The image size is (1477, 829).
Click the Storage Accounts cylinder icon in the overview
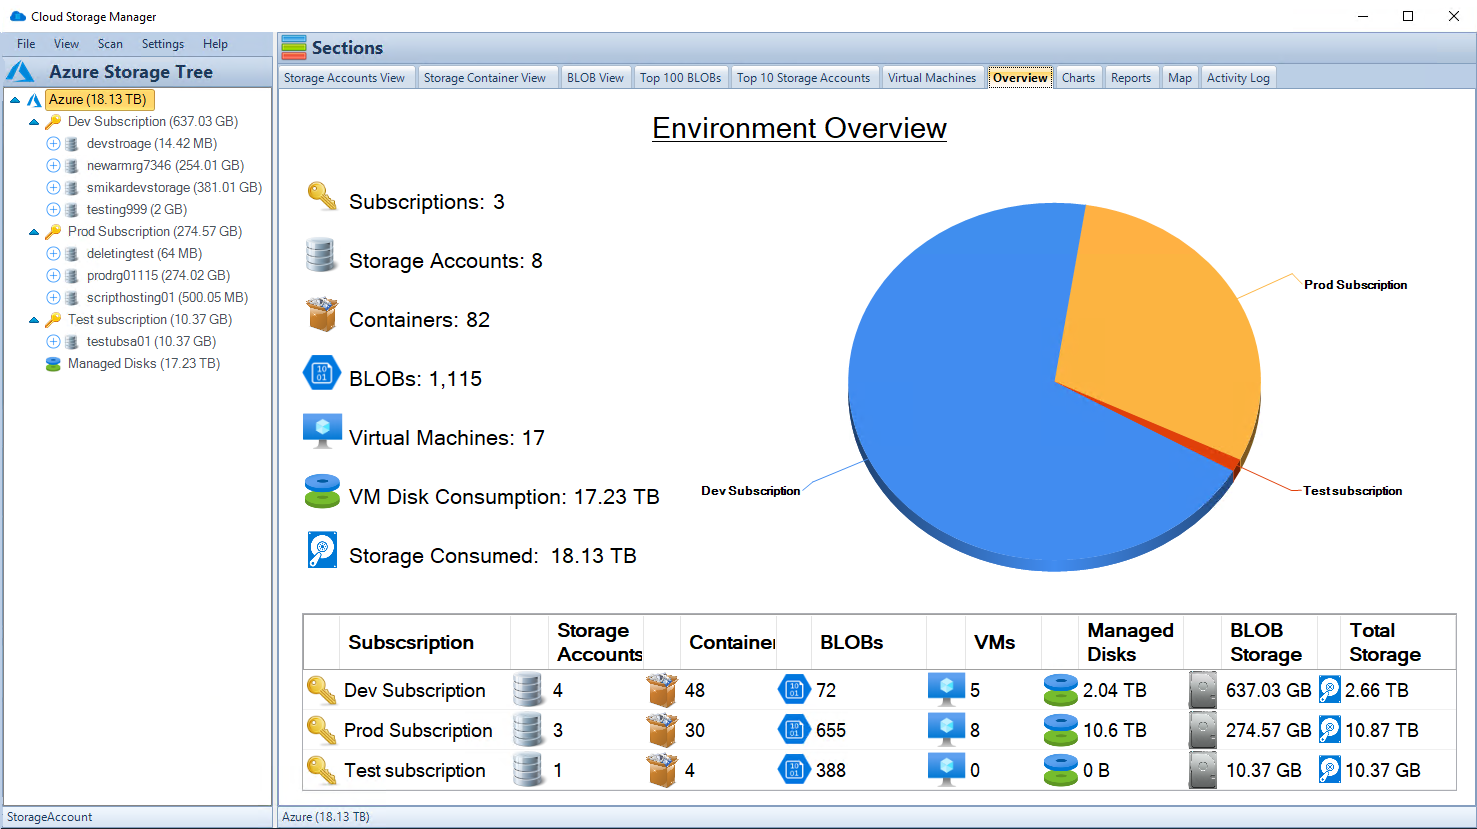pos(321,255)
